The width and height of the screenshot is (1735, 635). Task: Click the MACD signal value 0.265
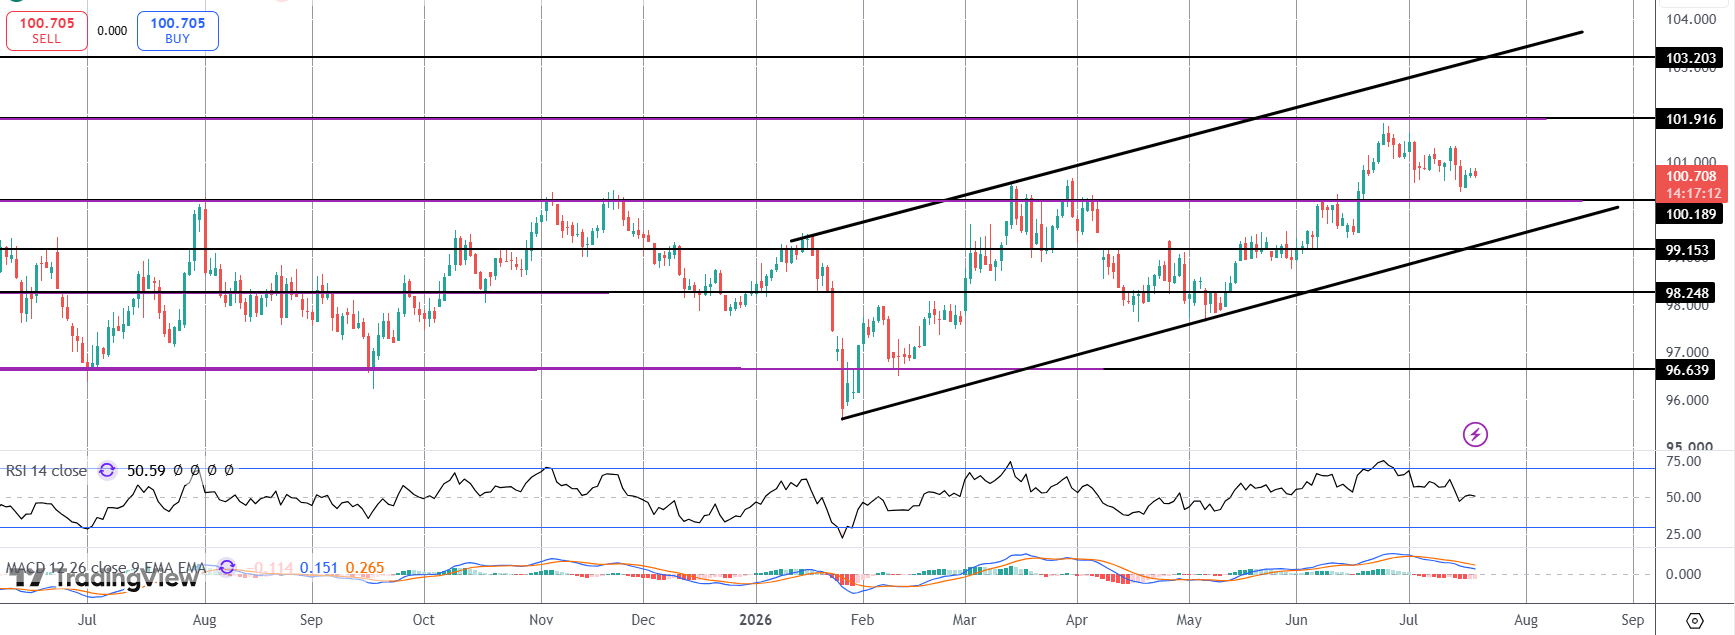(x=365, y=568)
